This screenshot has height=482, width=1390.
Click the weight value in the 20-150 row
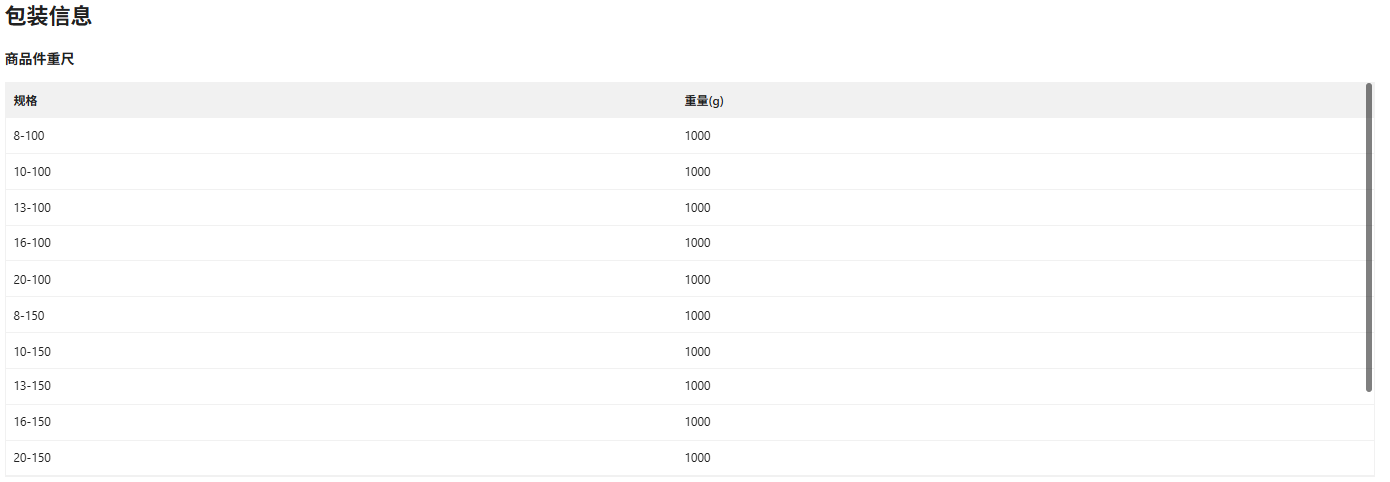point(698,458)
